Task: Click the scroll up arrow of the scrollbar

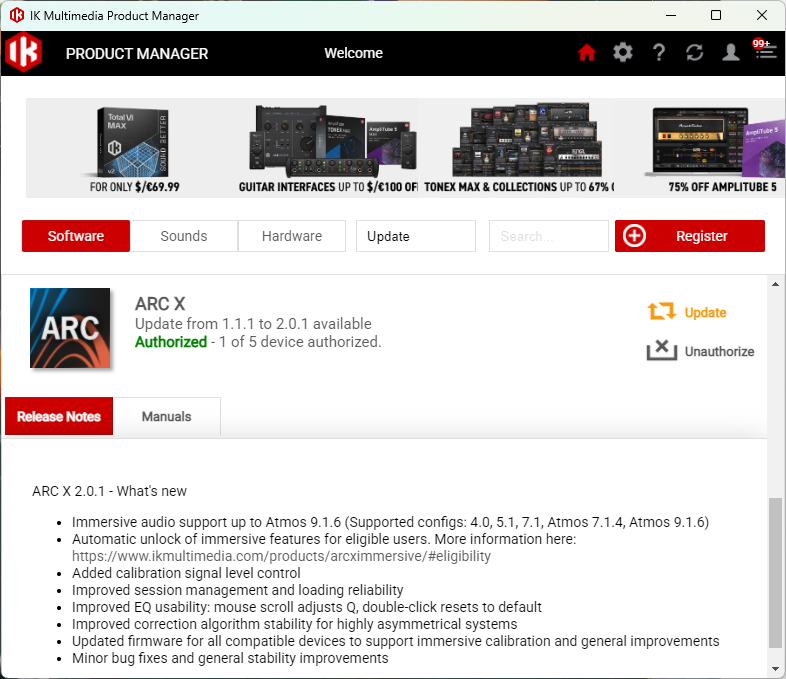Action: (x=775, y=284)
